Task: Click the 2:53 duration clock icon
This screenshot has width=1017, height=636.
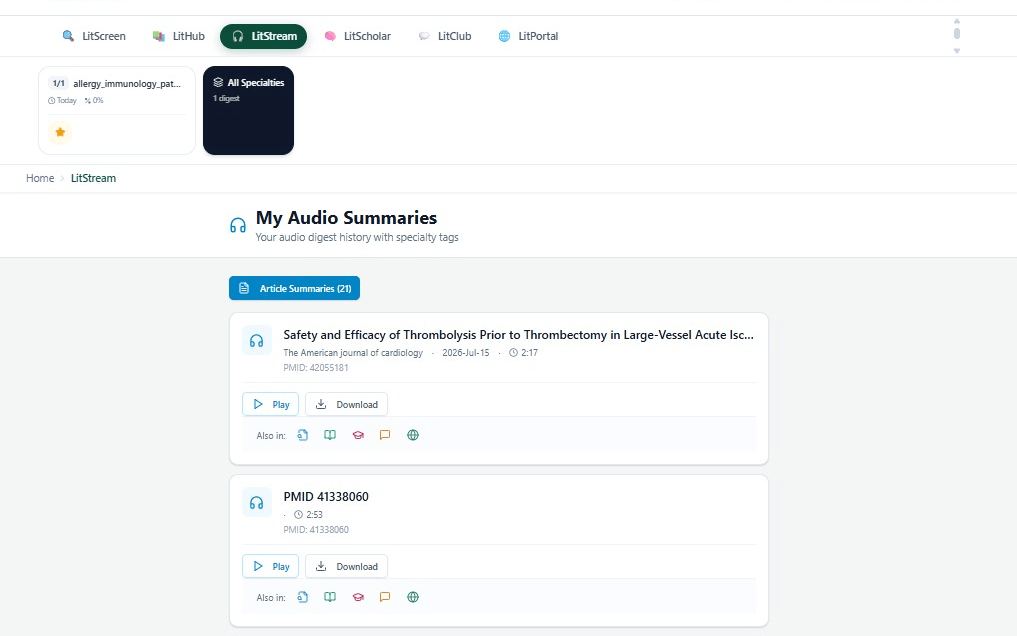Action: [298, 515]
